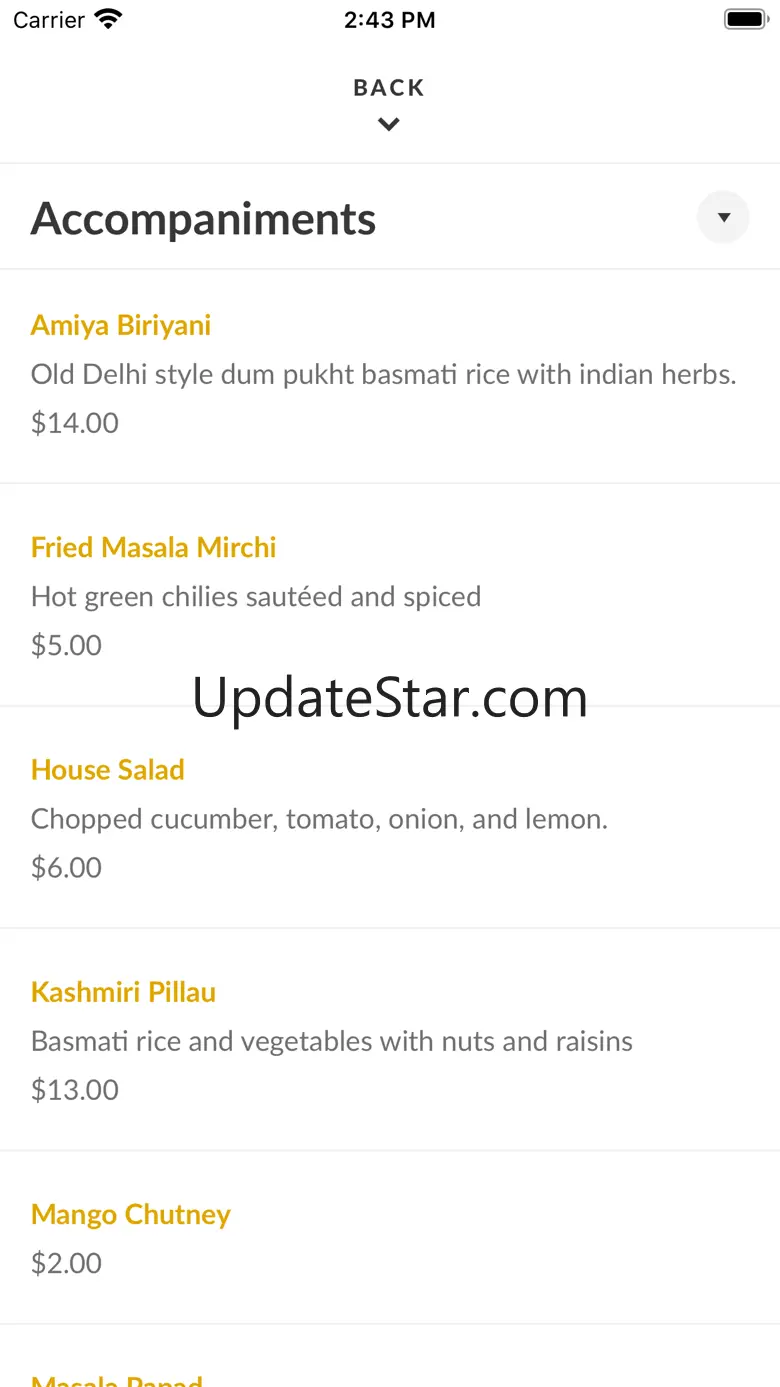
Task: Tap the $14.00 price for Amiya Biriyani
Action: pyautogui.click(x=75, y=423)
